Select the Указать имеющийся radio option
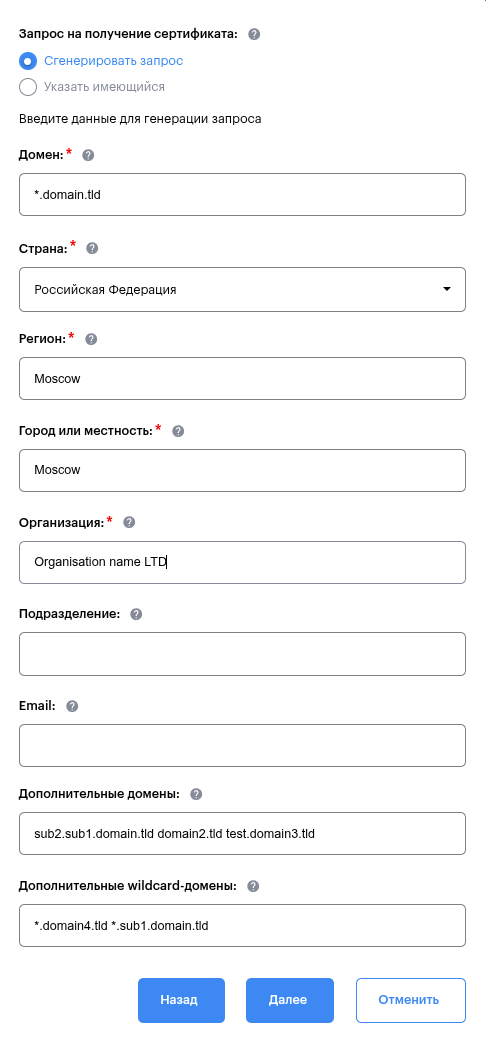 [28, 87]
